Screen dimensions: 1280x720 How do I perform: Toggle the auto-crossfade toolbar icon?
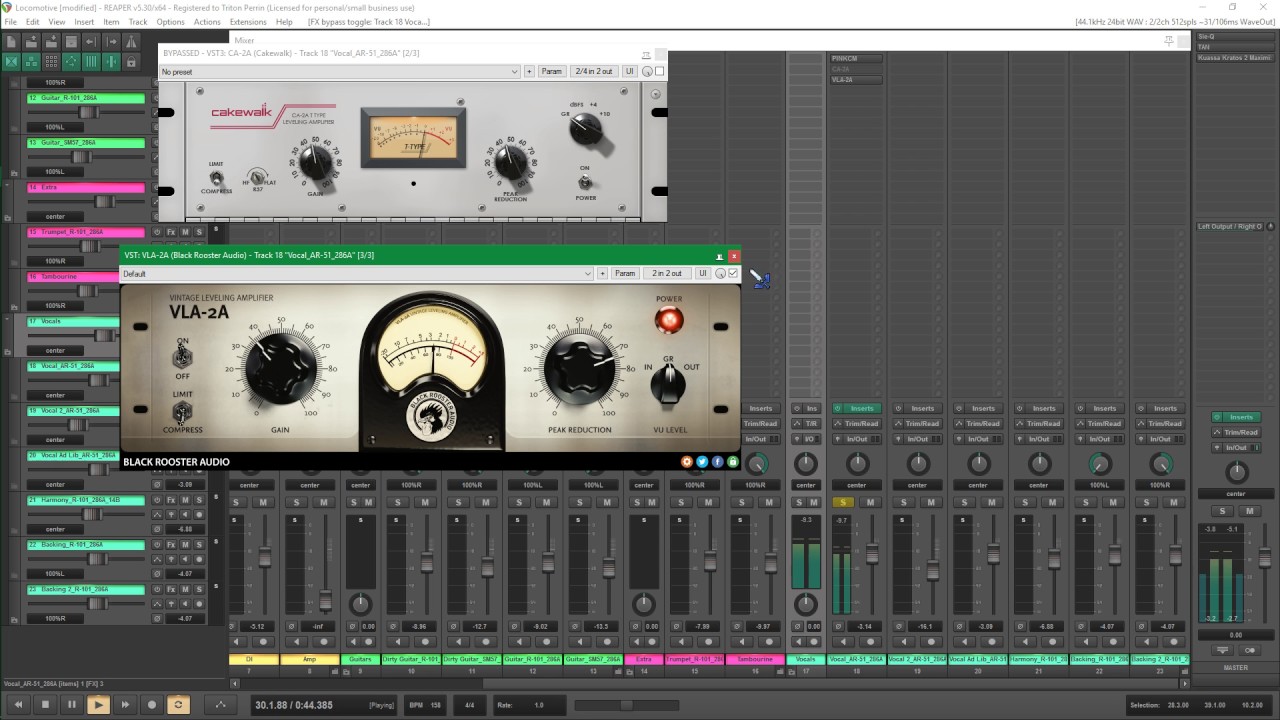pyautogui.click(x=12, y=62)
